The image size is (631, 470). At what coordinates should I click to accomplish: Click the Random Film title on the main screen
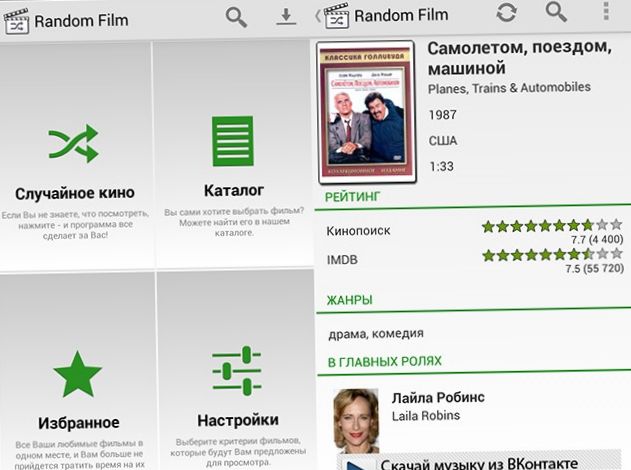pos(81,21)
